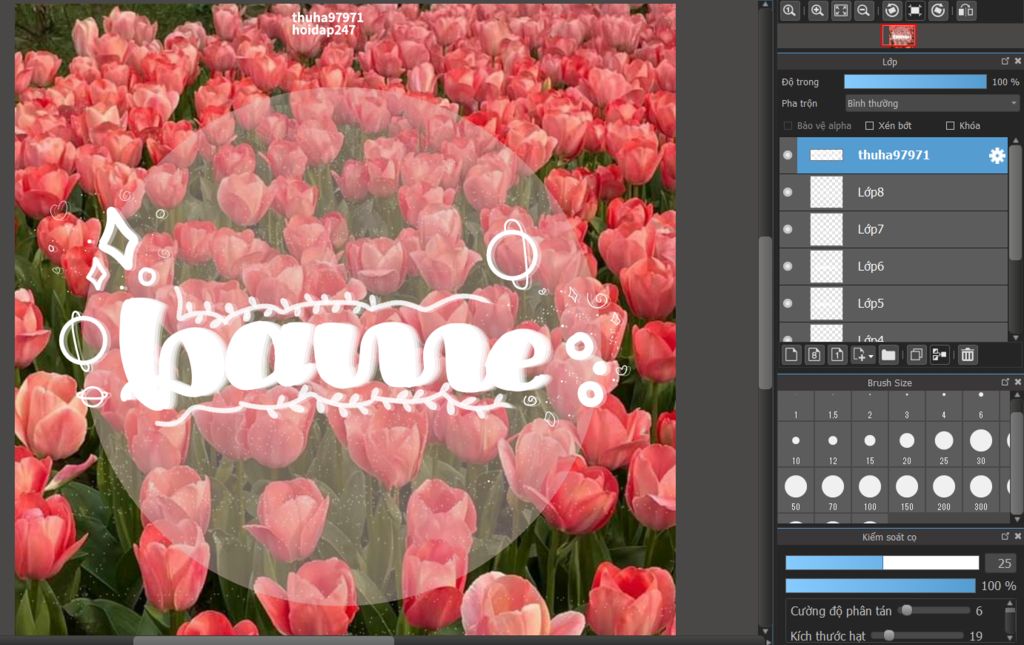The width and height of the screenshot is (1024, 645).
Task: Click the thuha97971 layer thumbnail
Action: (826, 155)
